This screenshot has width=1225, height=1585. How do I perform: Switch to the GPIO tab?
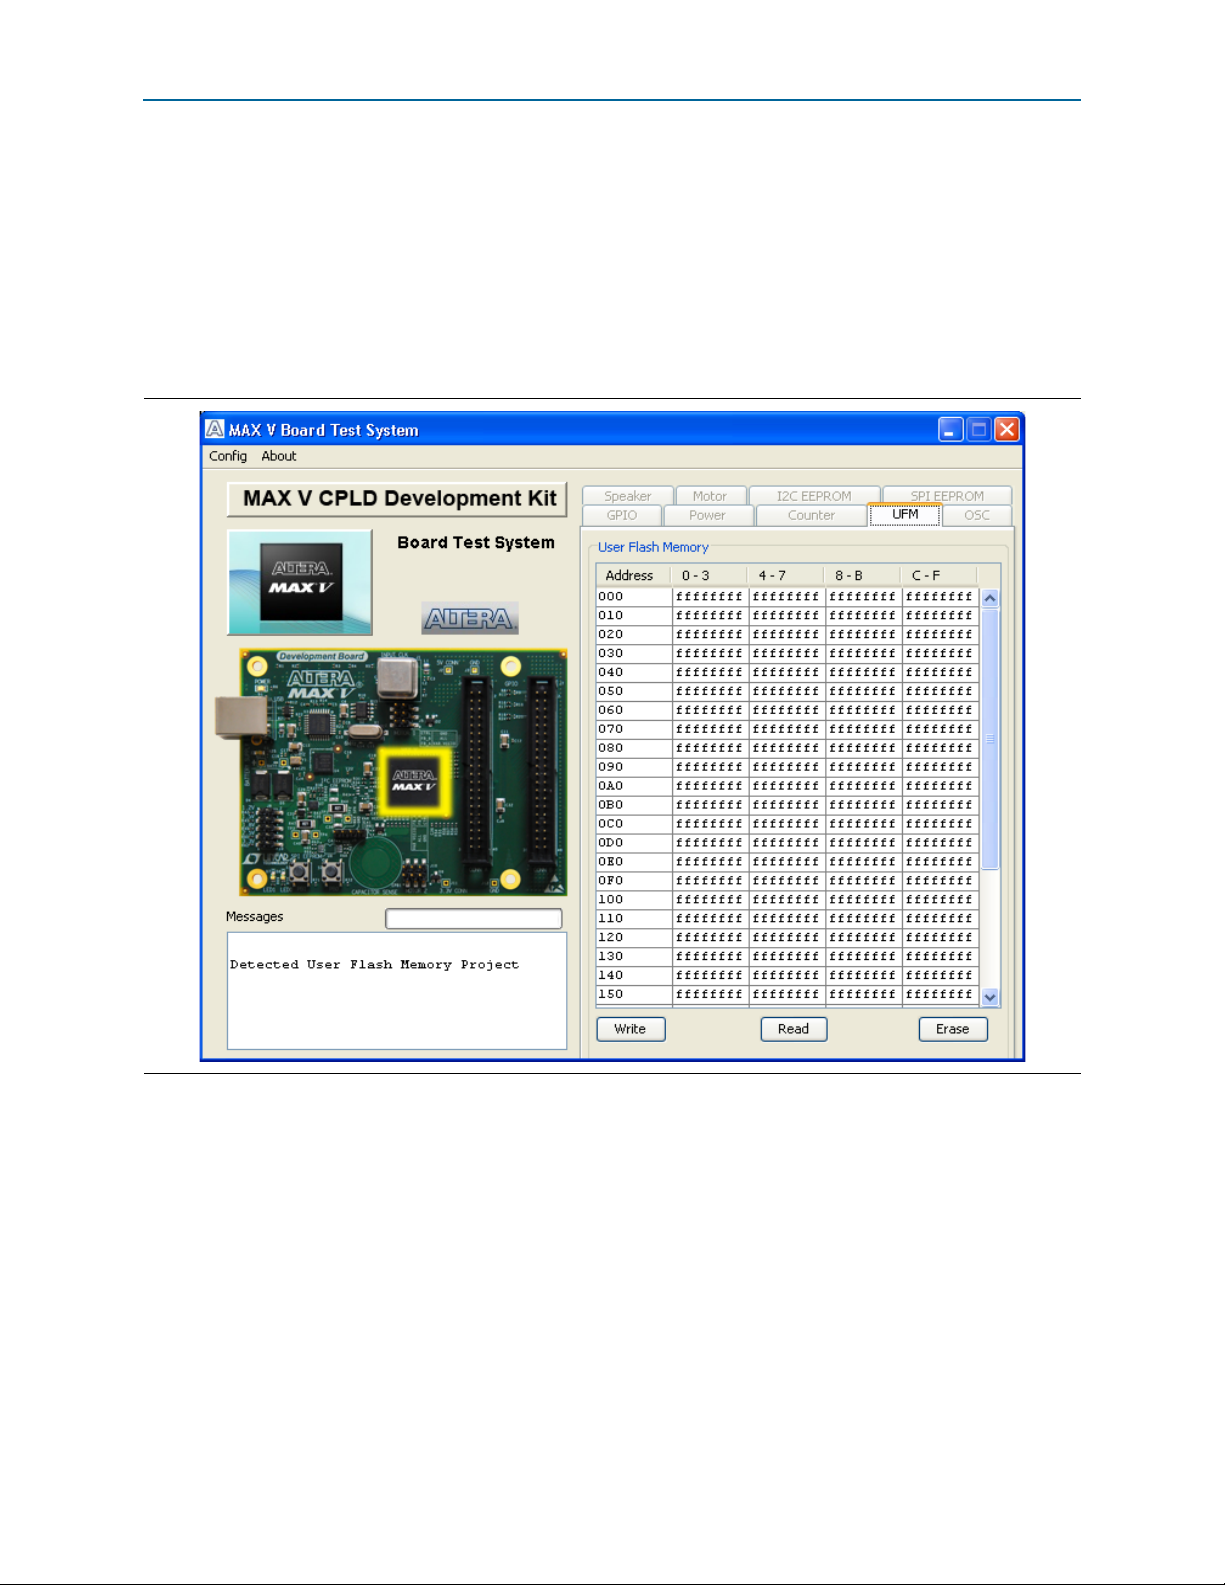622,515
